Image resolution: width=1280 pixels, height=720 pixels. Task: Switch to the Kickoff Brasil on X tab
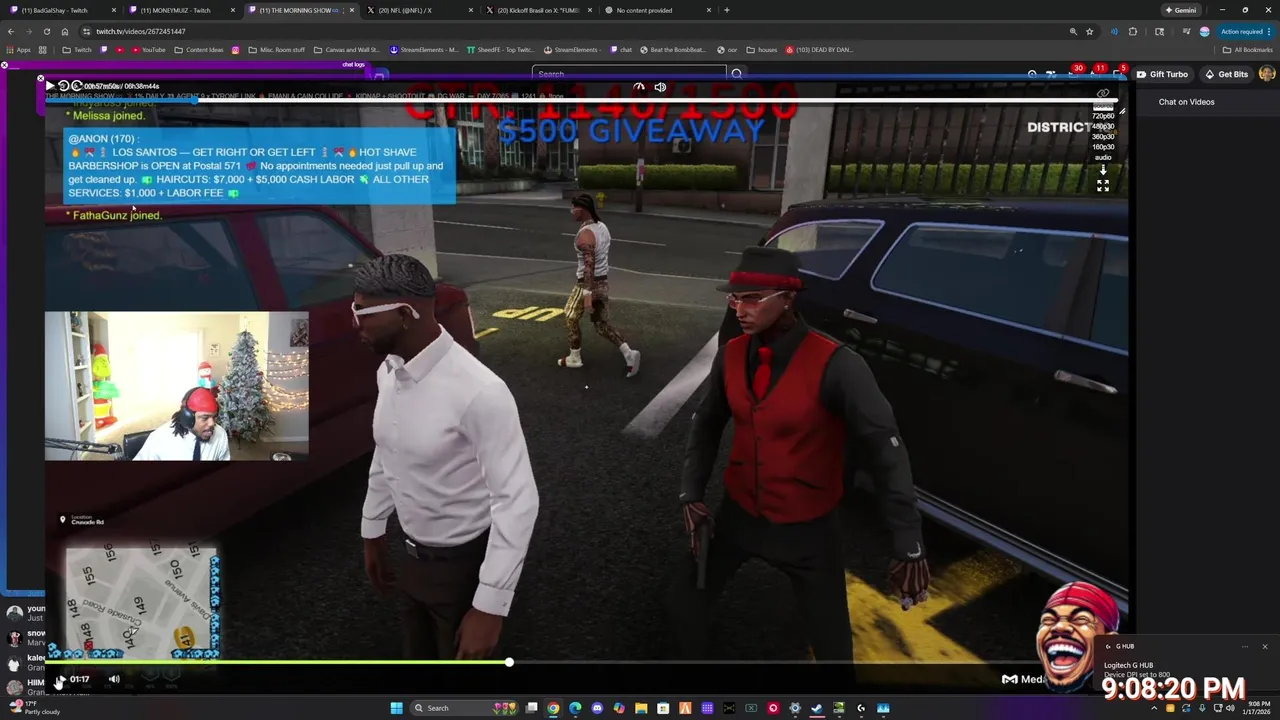point(536,10)
